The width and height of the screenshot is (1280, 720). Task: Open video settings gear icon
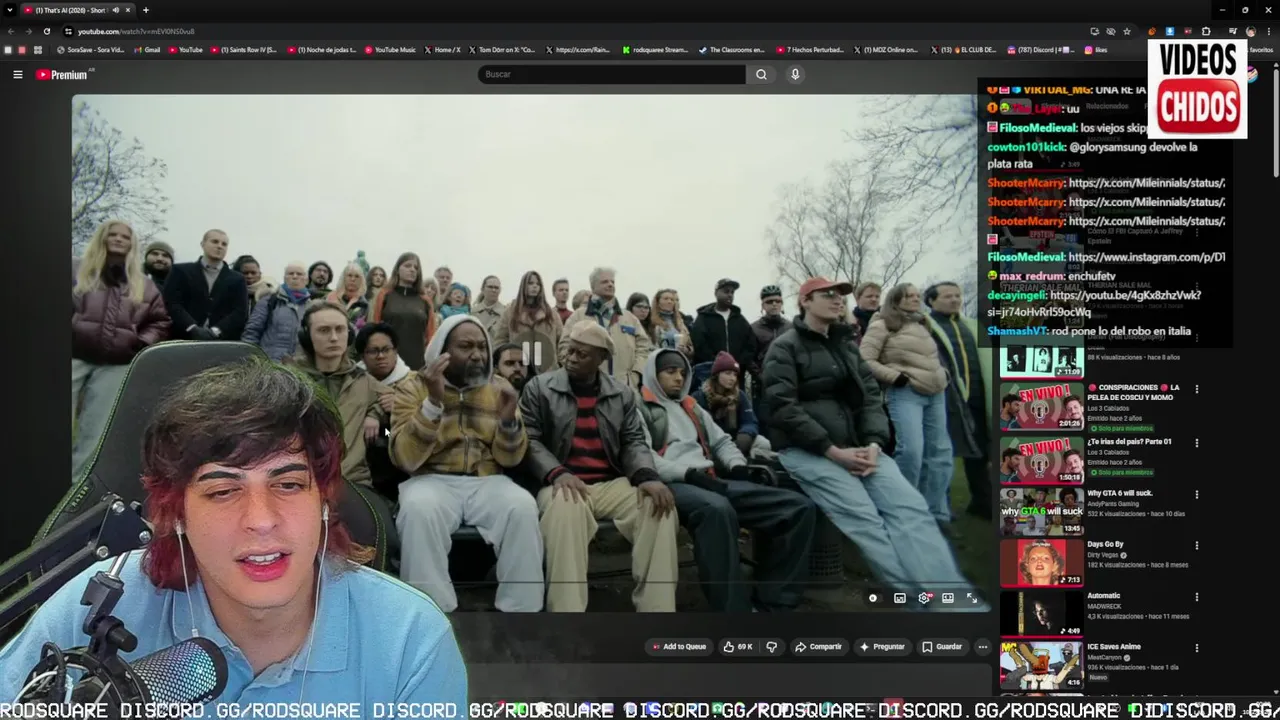924,598
